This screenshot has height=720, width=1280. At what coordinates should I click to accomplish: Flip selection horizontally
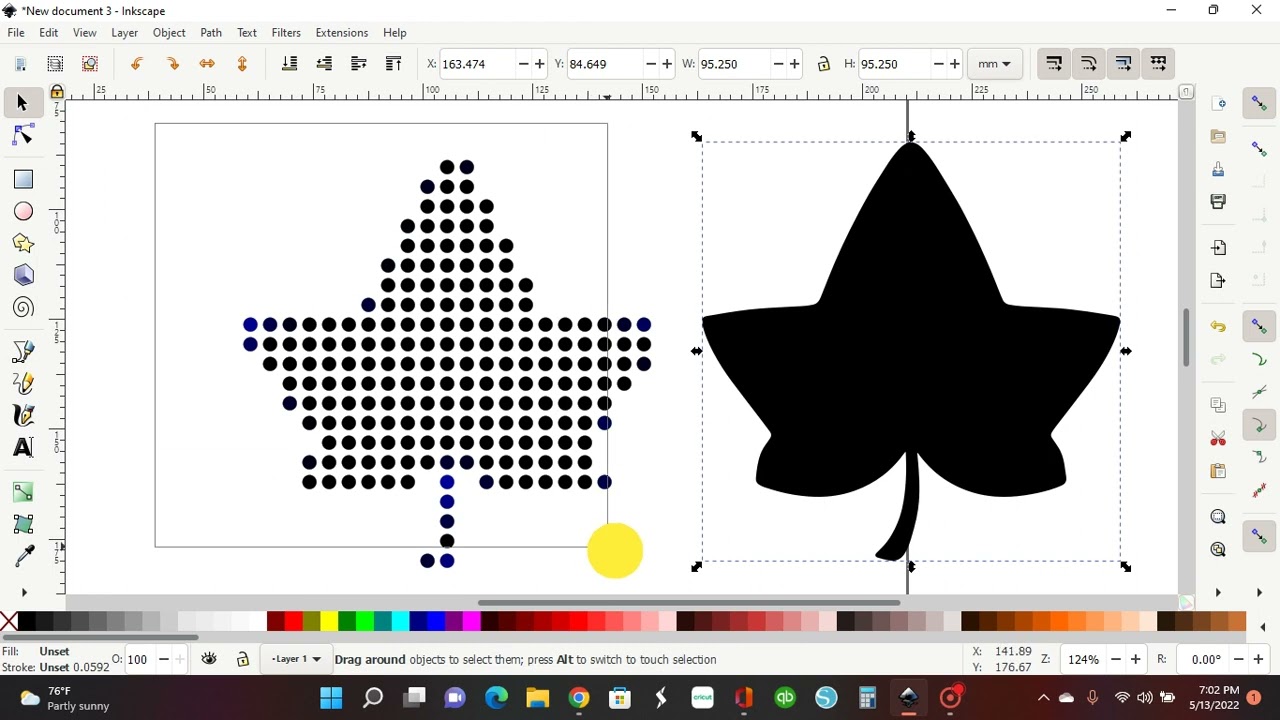coord(207,64)
